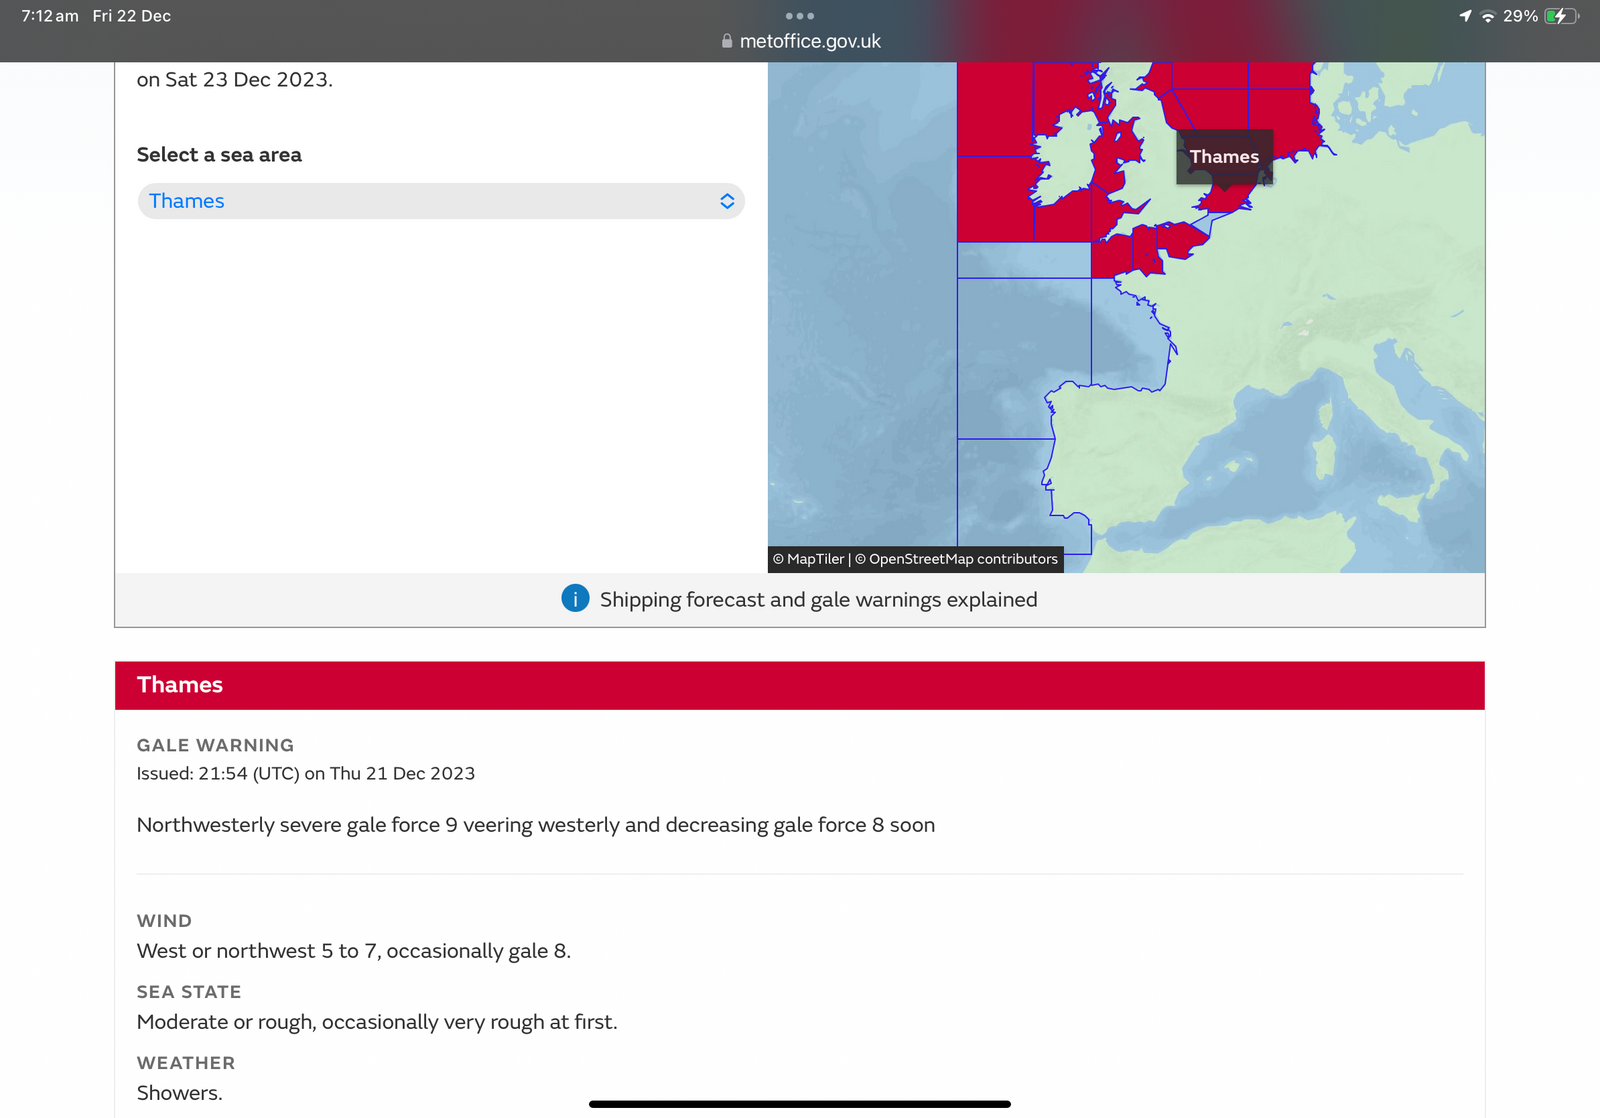This screenshot has height=1118, width=1600.
Task: Tap the location arrow status icon
Action: click(x=1465, y=16)
